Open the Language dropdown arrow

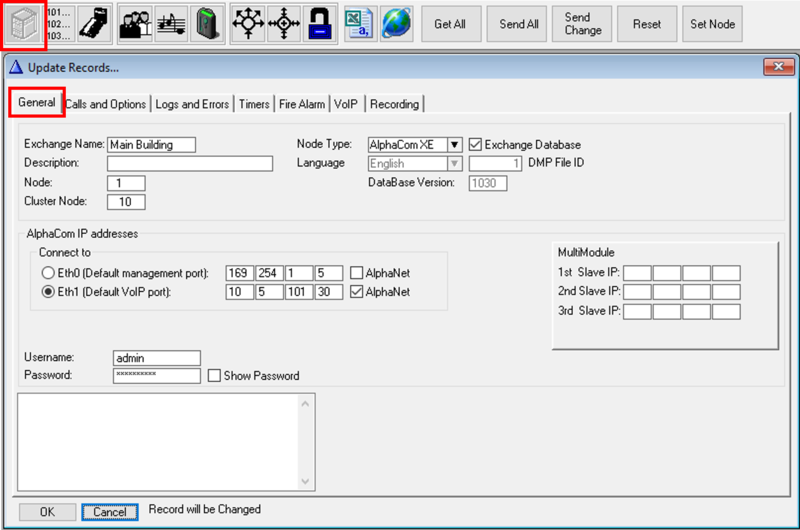(x=455, y=163)
